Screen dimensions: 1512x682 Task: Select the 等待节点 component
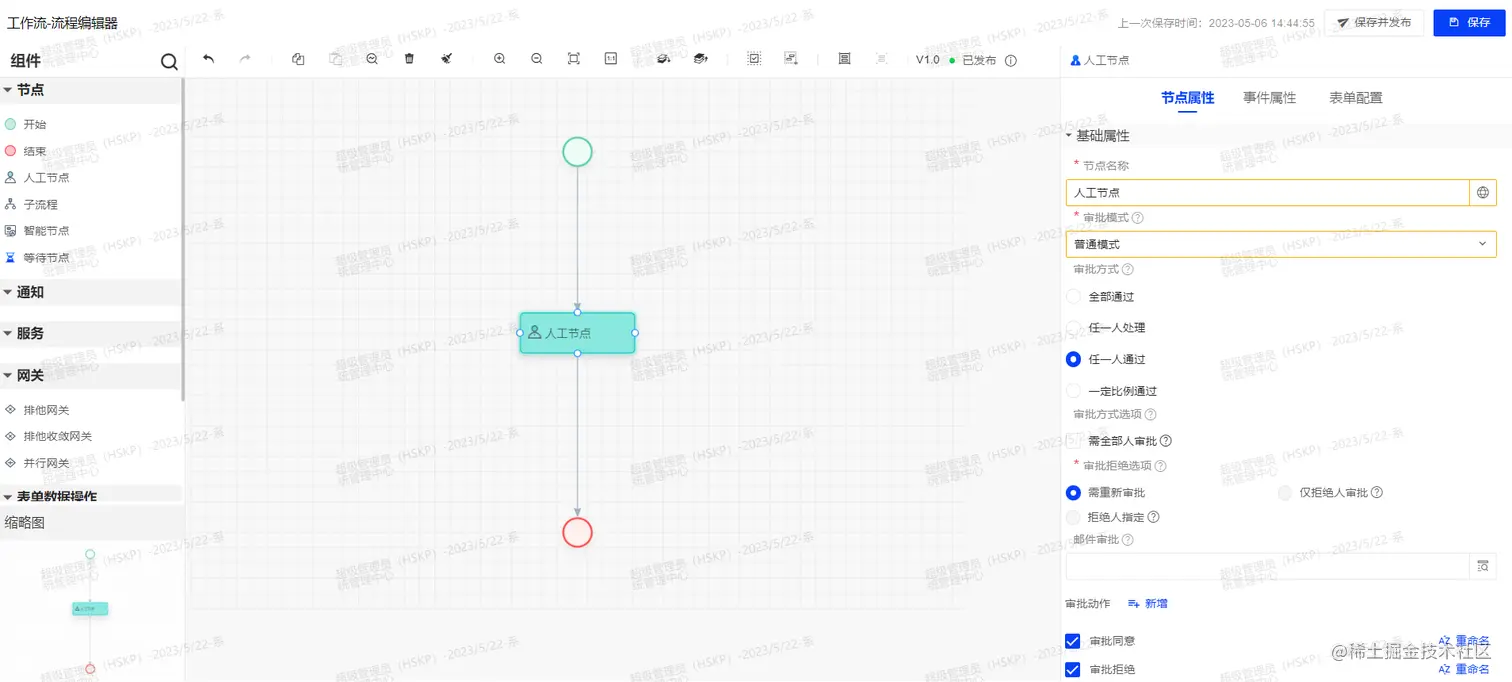(x=37, y=258)
